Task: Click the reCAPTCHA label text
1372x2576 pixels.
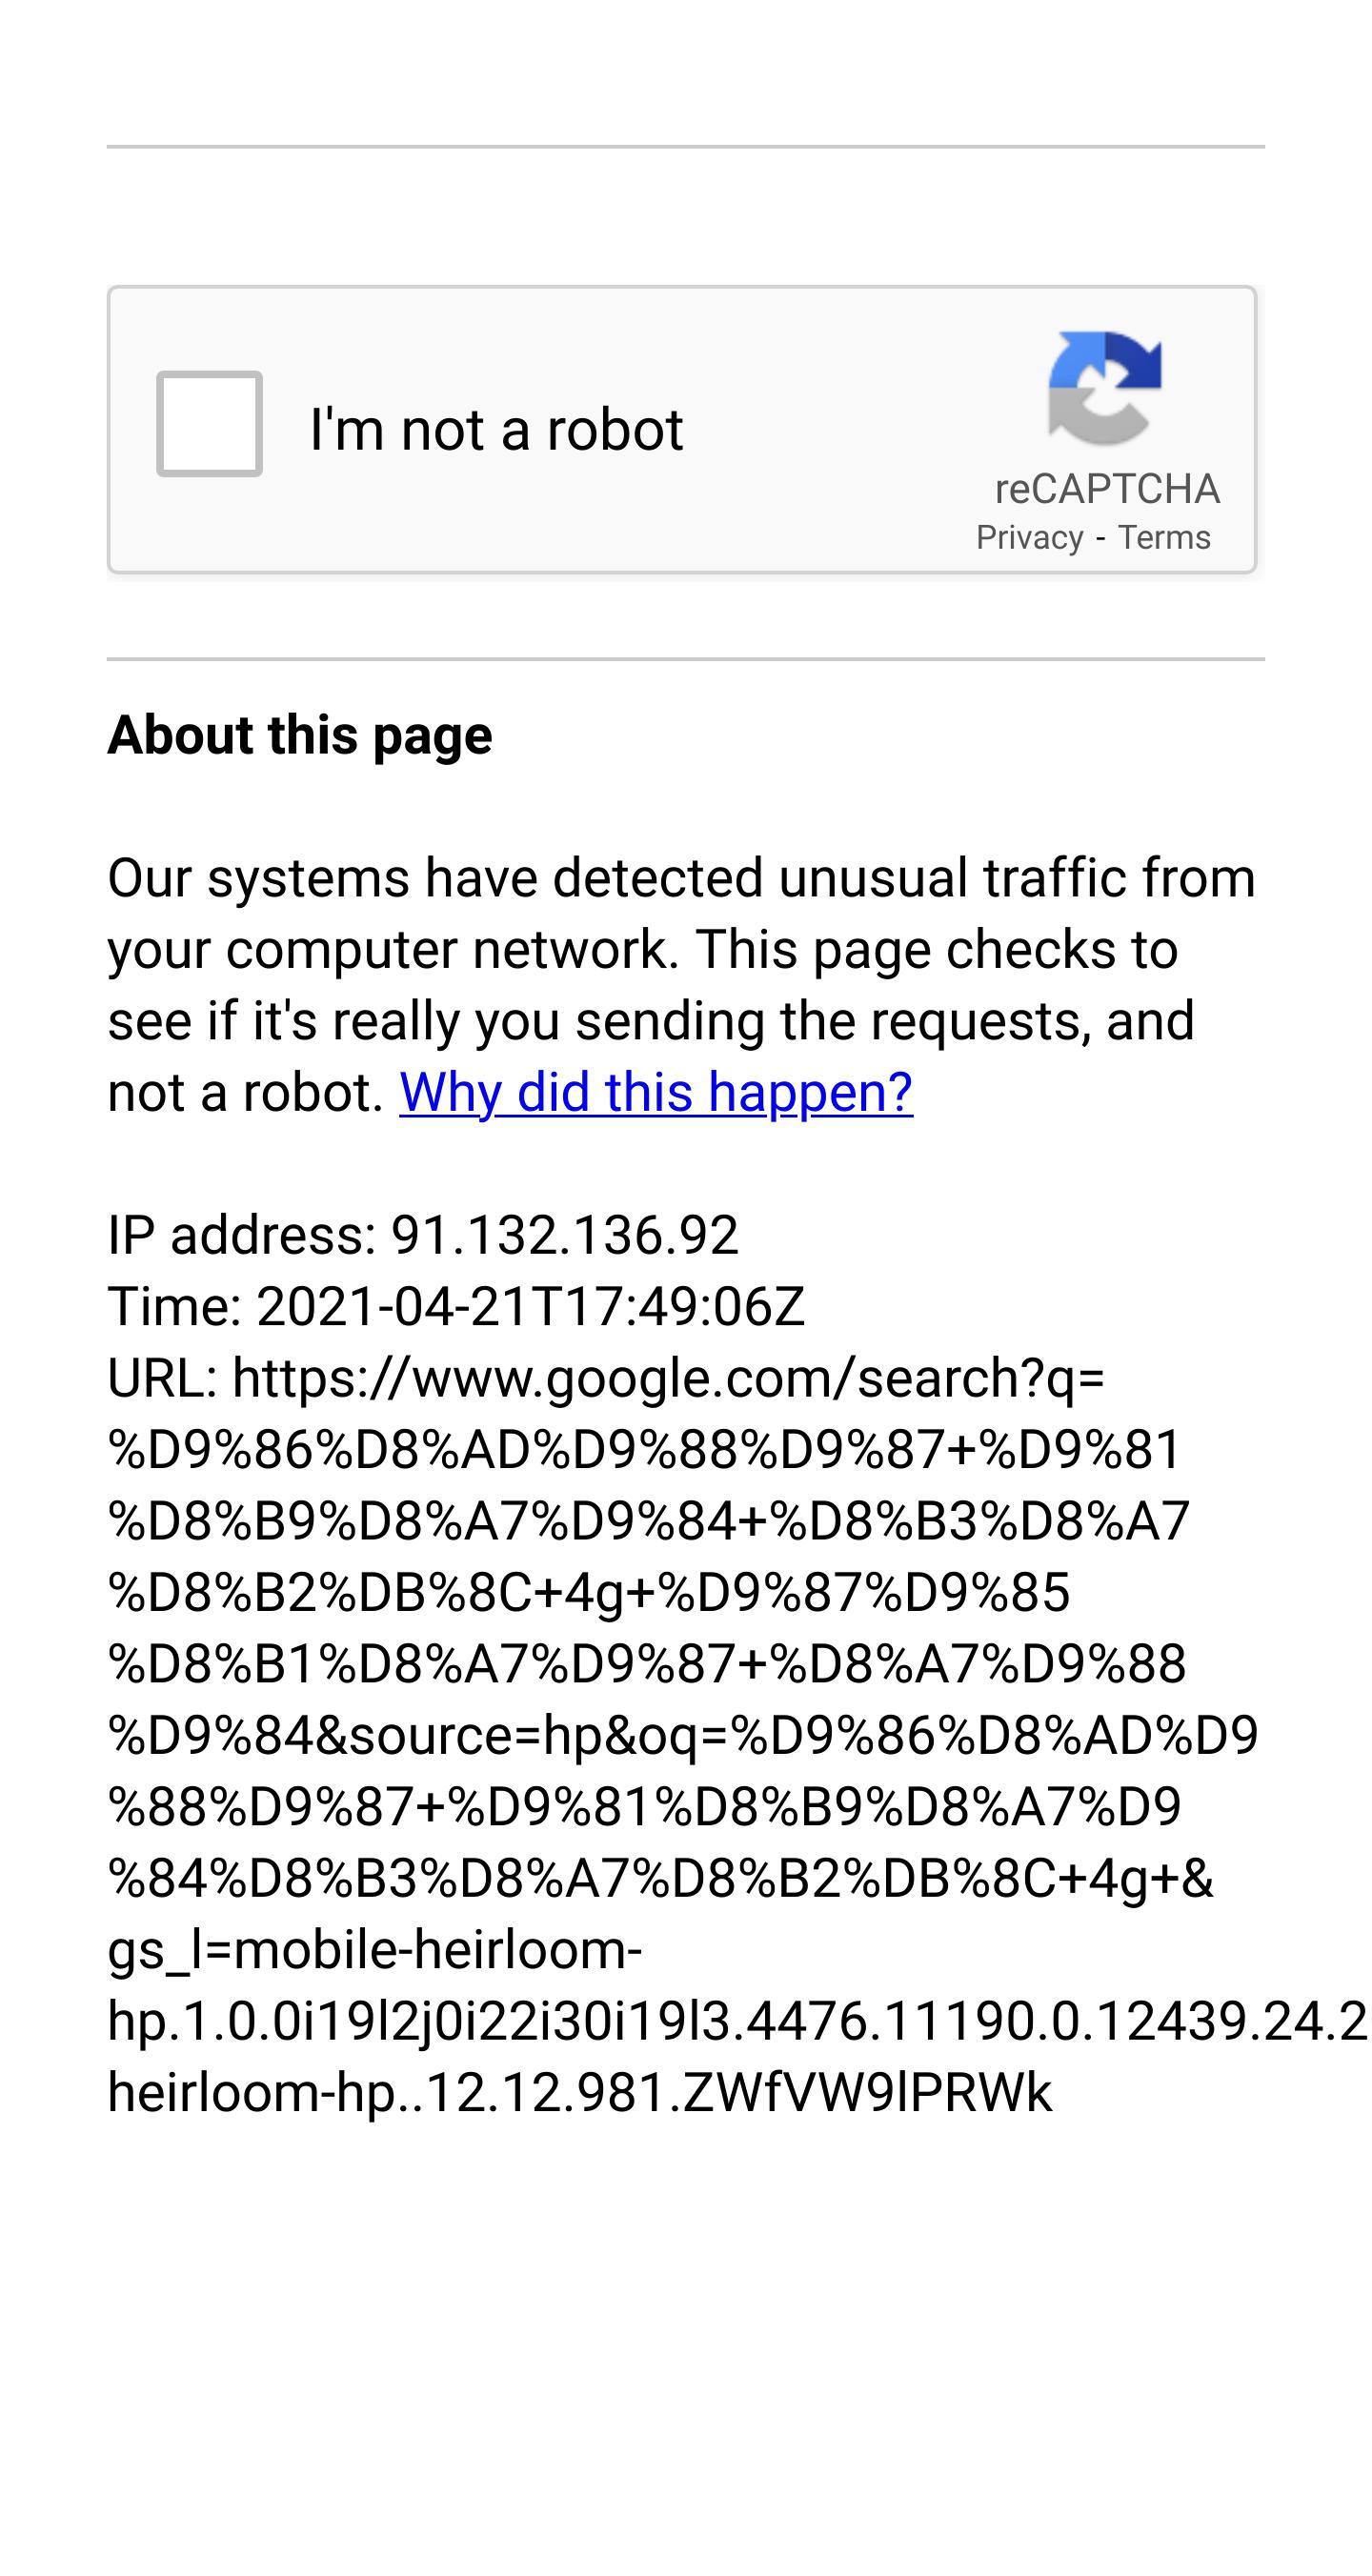Action: (1103, 490)
